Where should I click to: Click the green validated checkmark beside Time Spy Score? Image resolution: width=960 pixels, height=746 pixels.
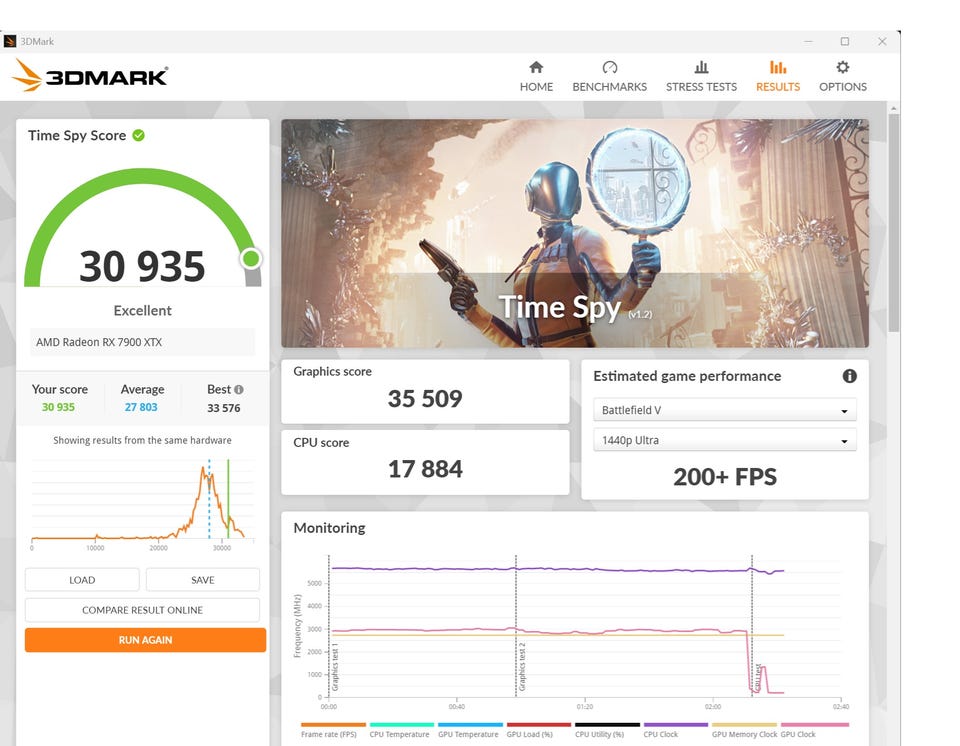coord(139,135)
